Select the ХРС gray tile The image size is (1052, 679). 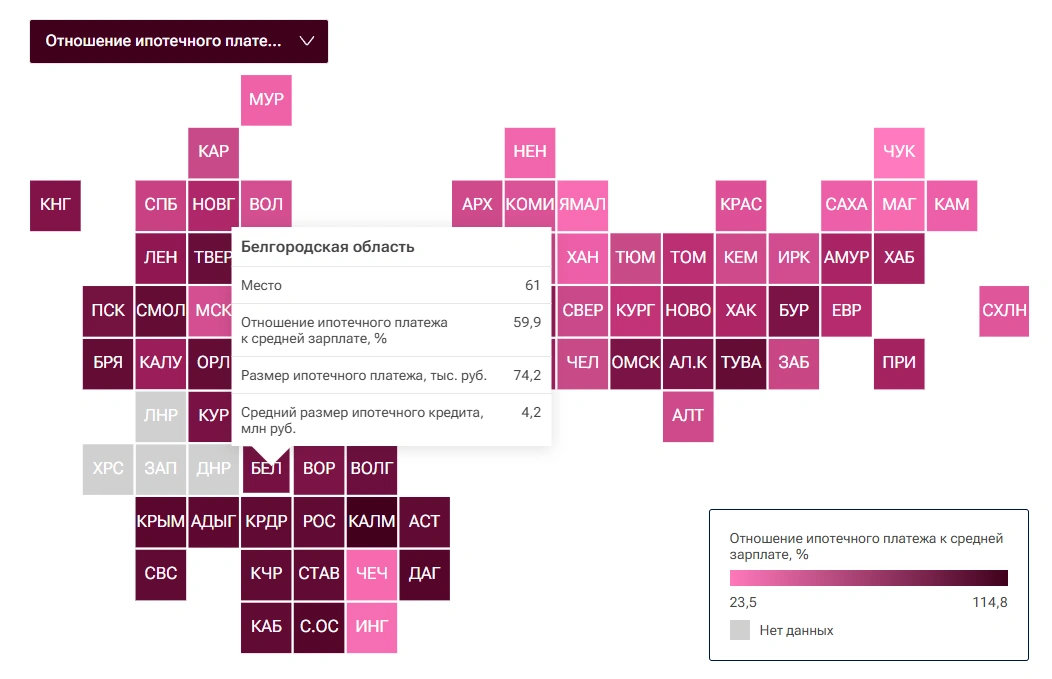[108, 468]
